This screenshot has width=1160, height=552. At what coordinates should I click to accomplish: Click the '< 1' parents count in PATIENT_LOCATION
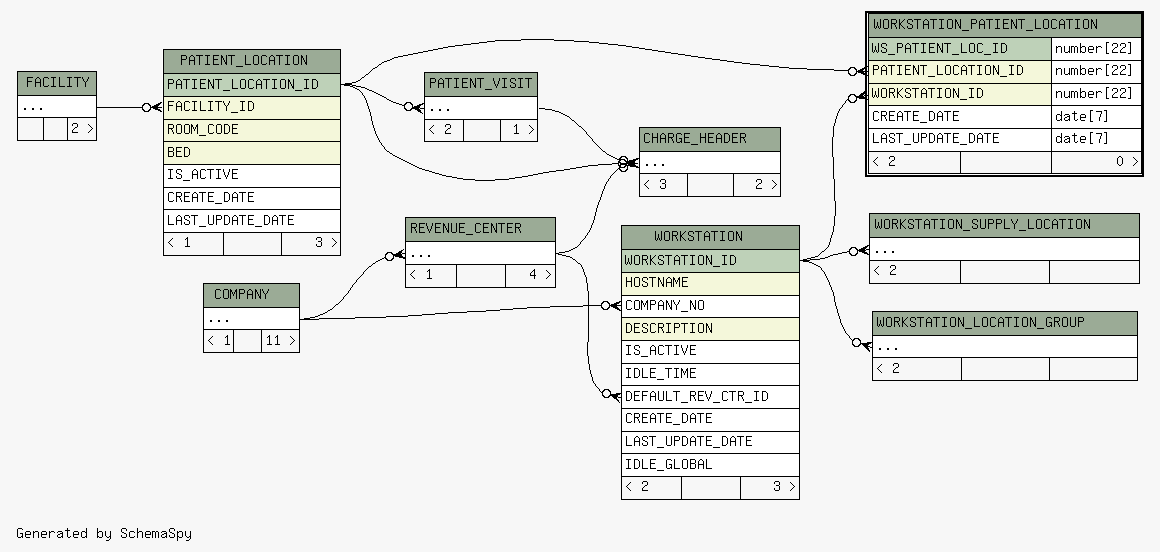coord(193,244)
